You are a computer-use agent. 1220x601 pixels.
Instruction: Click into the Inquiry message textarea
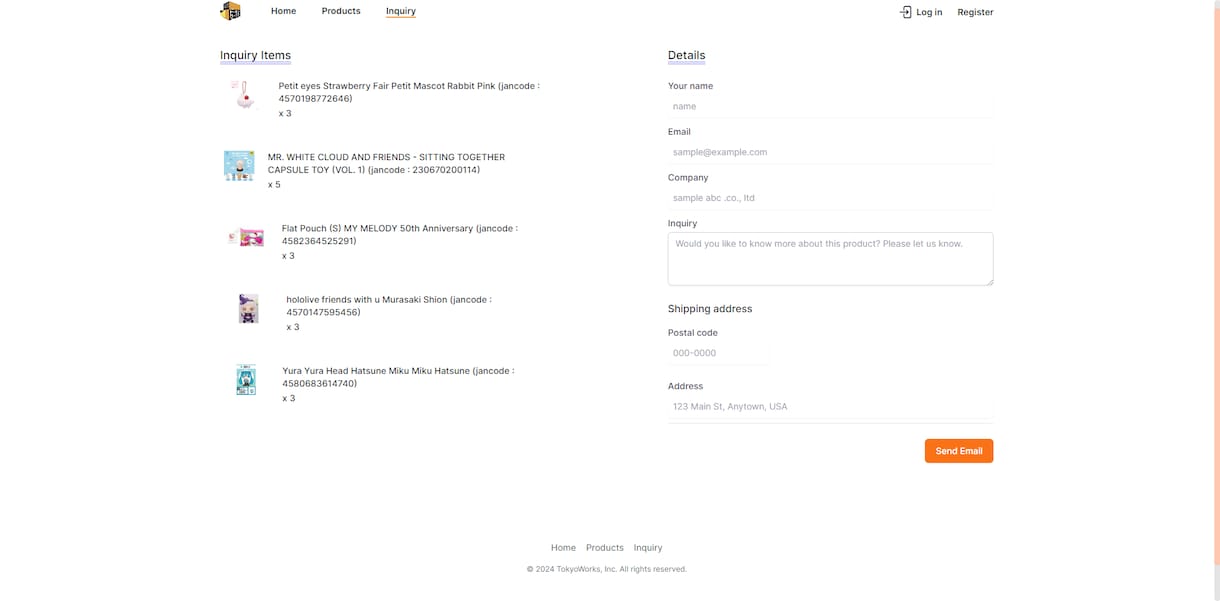coord(830,259)
